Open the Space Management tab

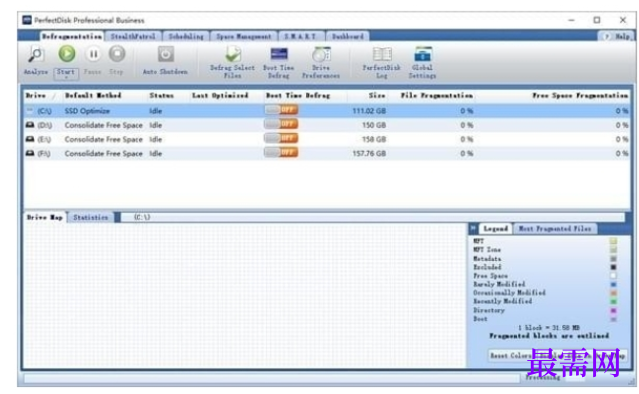pyautogui.click(x=244, y=37)
